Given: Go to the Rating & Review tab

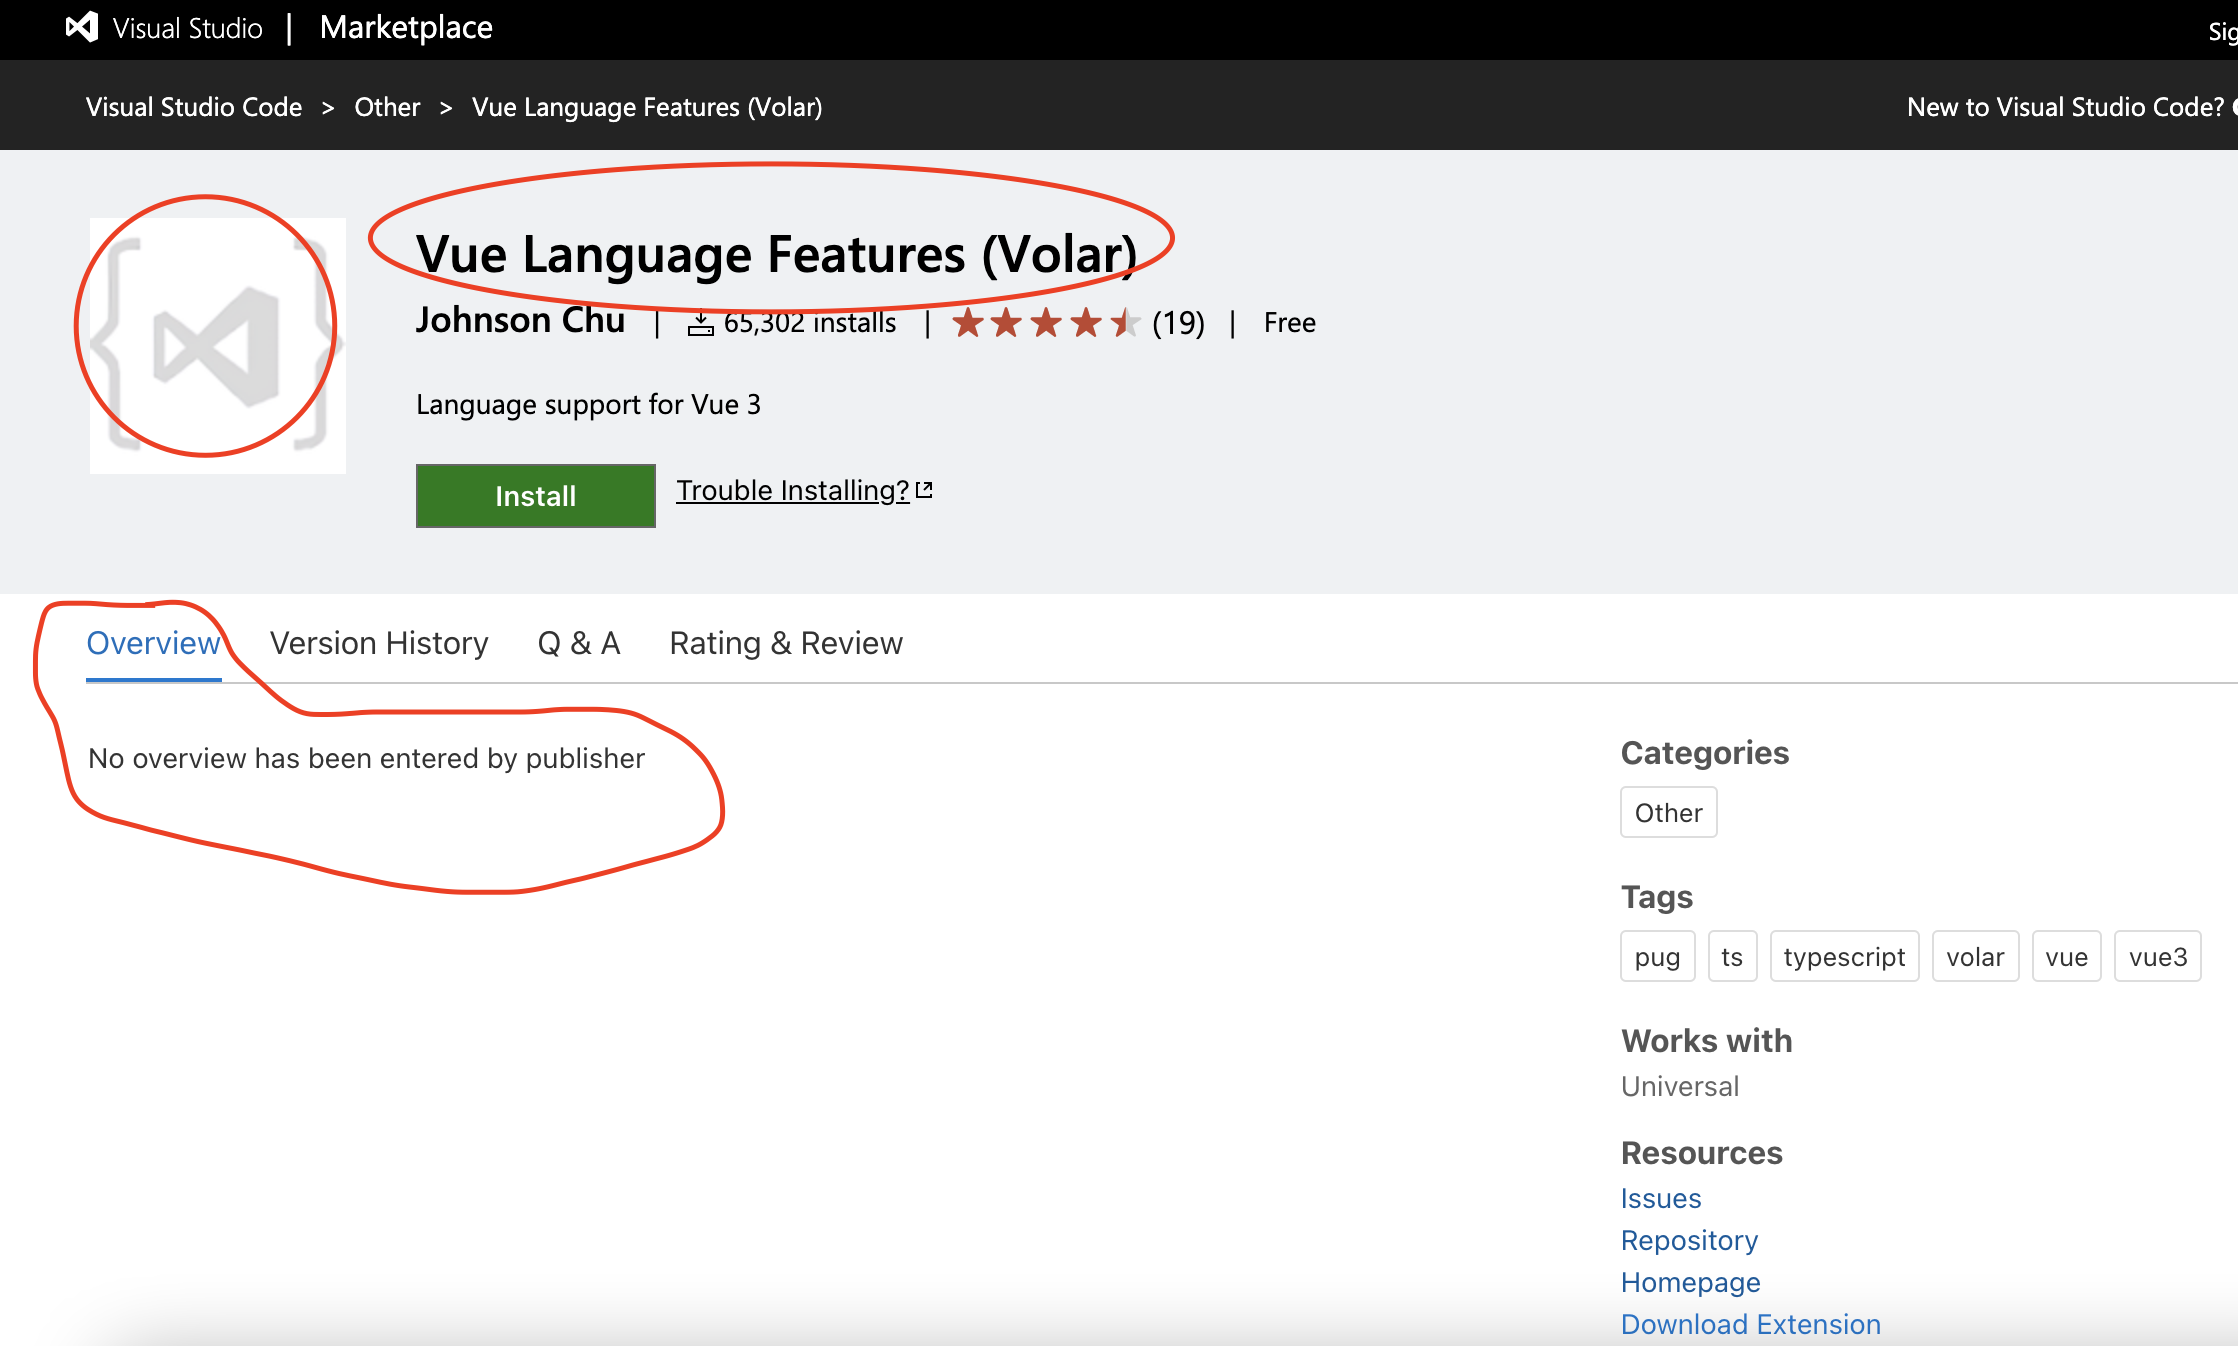Looking at the screenshot, I should 786,643.
